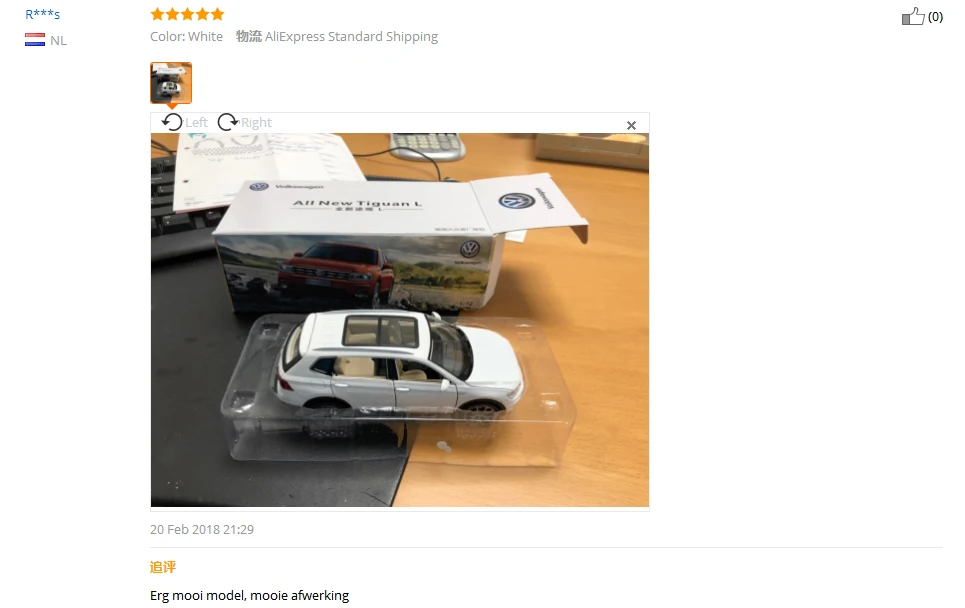965x608 pixels.
Task: Click the NL country label
Action: (x=58, y=41)
